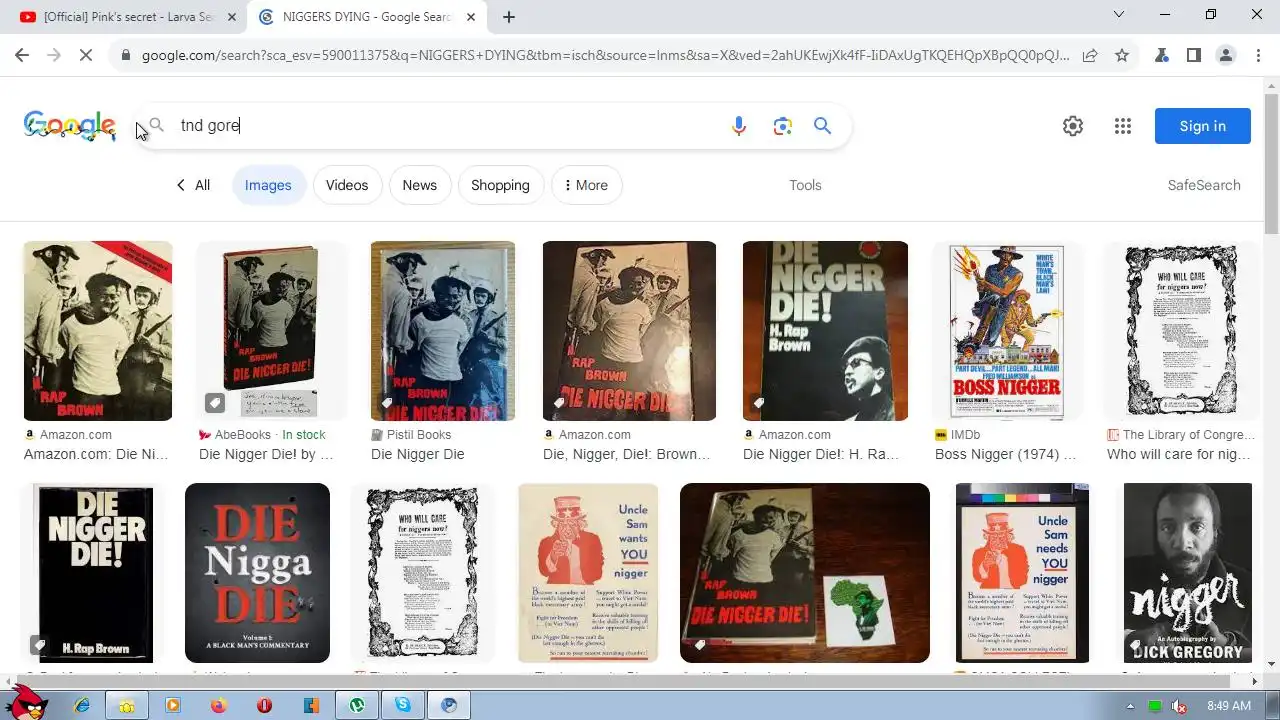Switch to the Videos filter
1280x720 pixels.
[347, 185]
